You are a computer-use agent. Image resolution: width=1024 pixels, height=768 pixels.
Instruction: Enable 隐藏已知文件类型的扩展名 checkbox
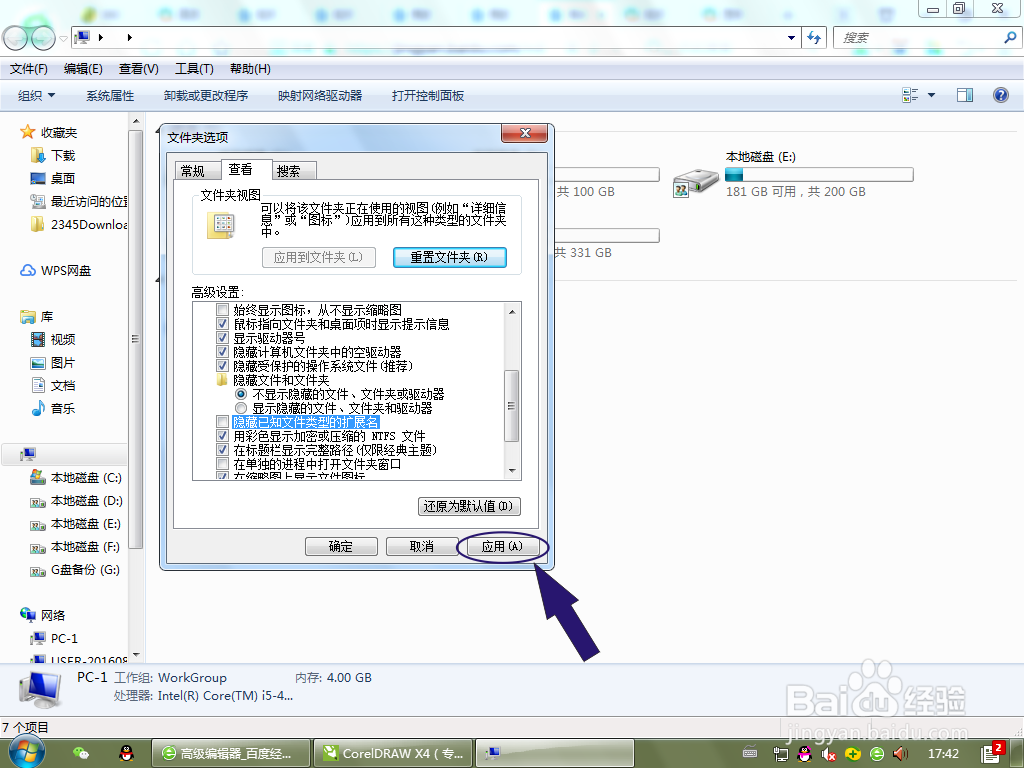point(222,422)
